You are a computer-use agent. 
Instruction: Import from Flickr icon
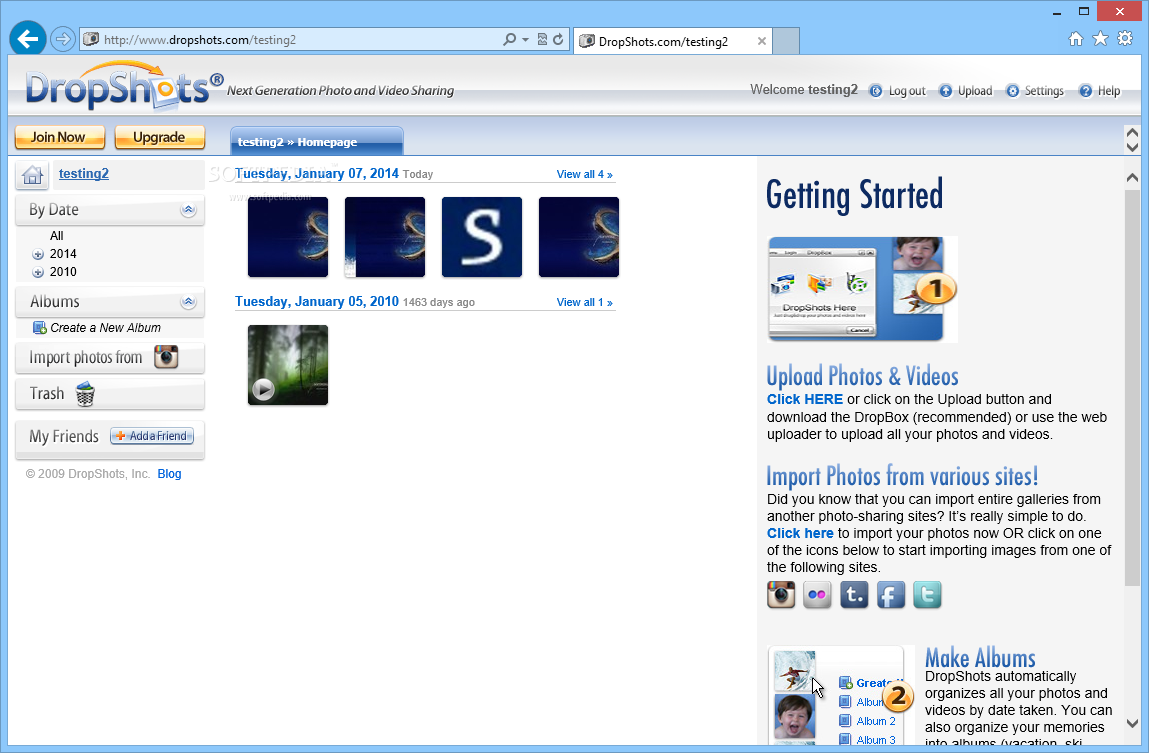817,595
